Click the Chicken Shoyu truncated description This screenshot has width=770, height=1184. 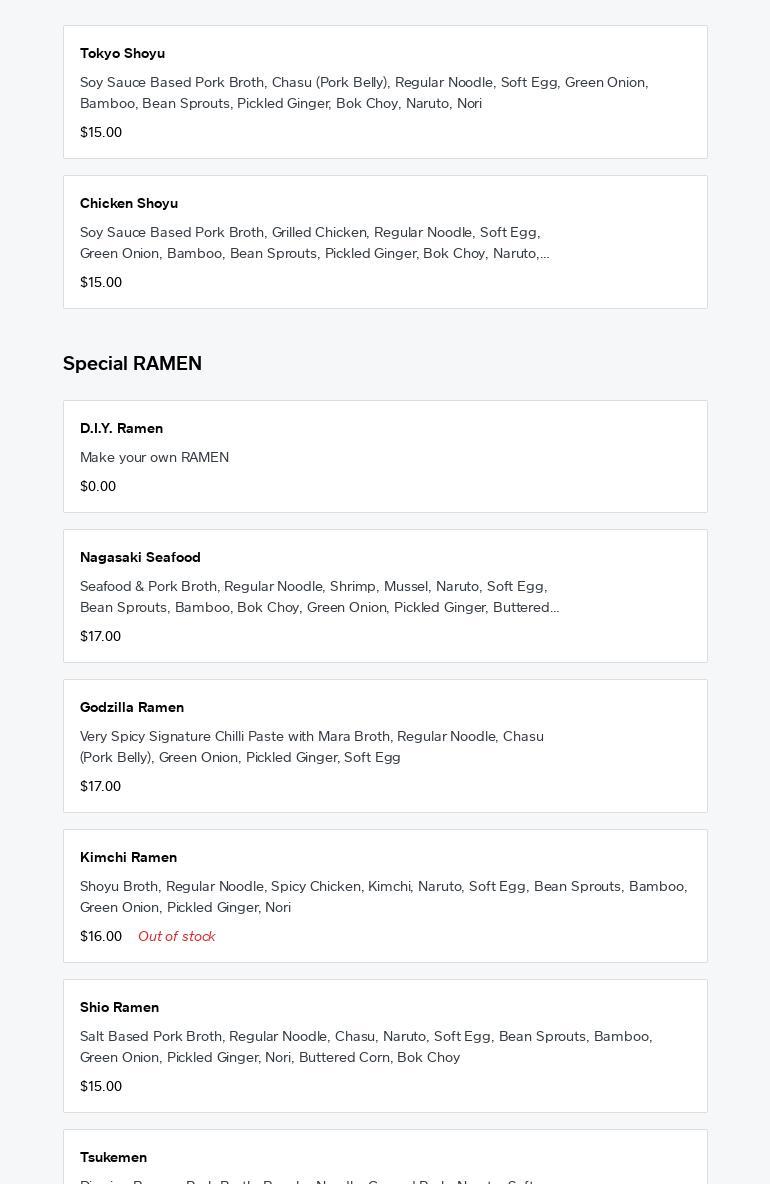pyautogui.click(x=314, y=243)
